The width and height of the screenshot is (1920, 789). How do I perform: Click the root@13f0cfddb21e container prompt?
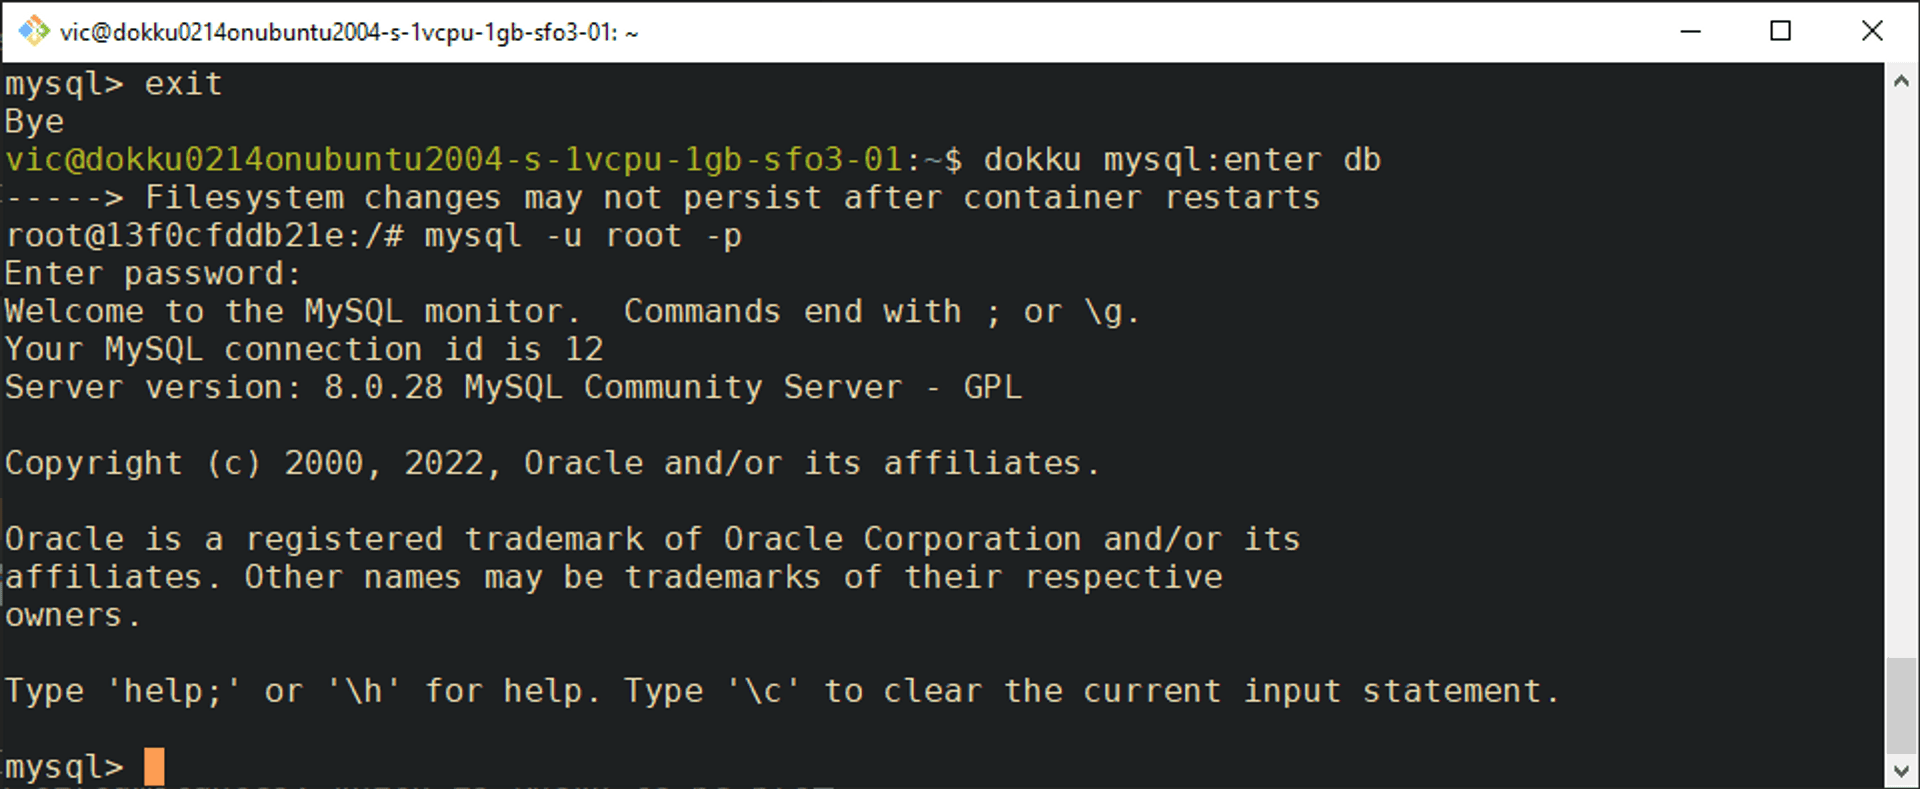[x=204, y=236]
